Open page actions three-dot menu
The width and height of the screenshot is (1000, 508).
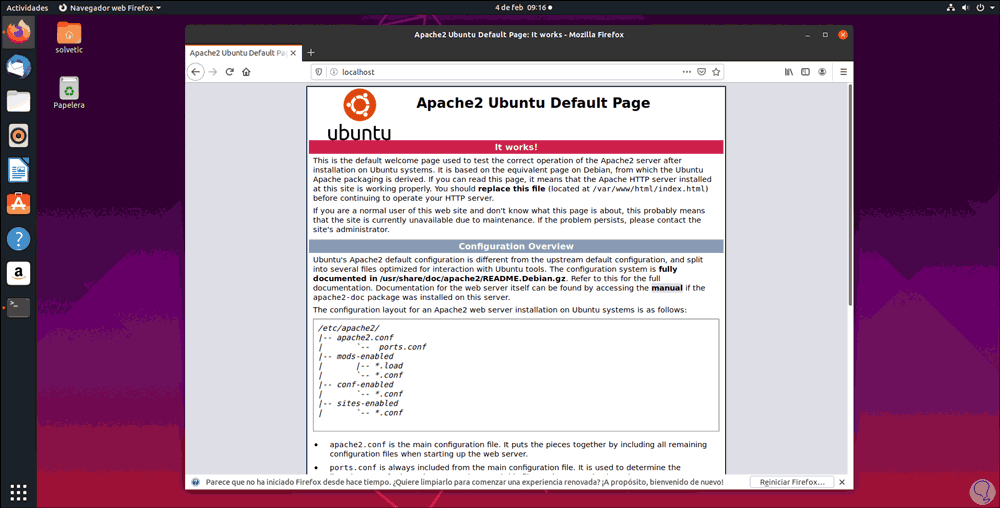686,72
